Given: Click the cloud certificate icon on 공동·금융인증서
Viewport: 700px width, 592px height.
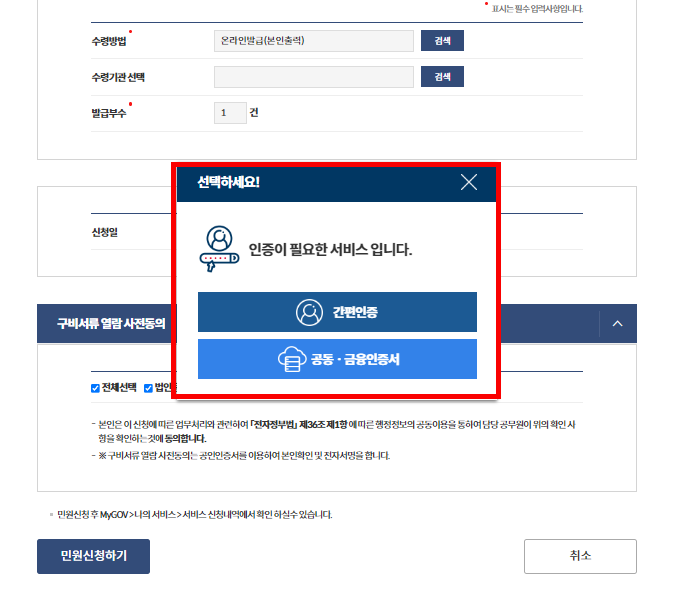Looking at the screenshot, I should click(x=292, y=359).
